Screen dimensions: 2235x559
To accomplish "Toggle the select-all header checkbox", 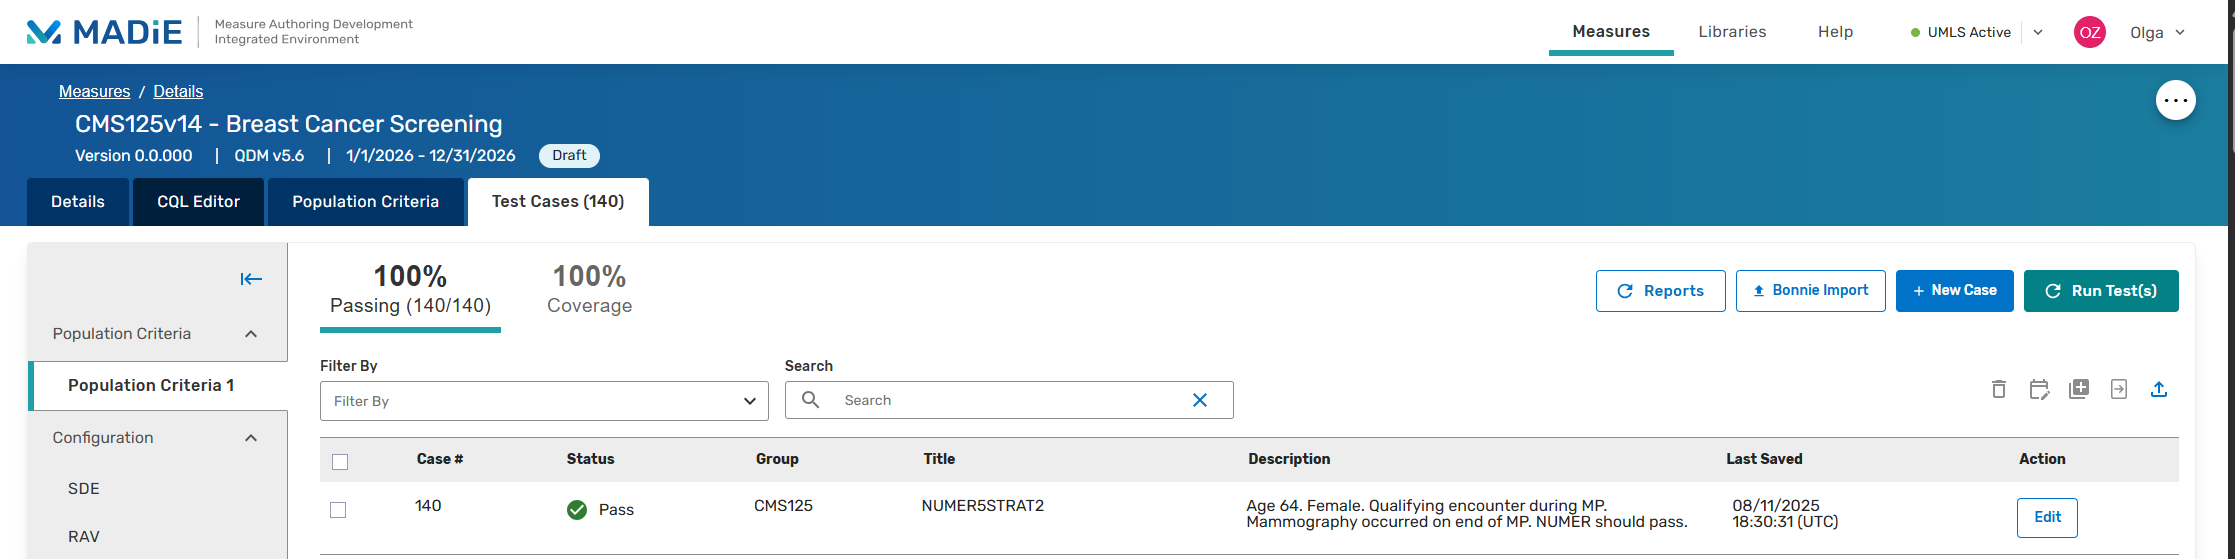I will point(340,461).
